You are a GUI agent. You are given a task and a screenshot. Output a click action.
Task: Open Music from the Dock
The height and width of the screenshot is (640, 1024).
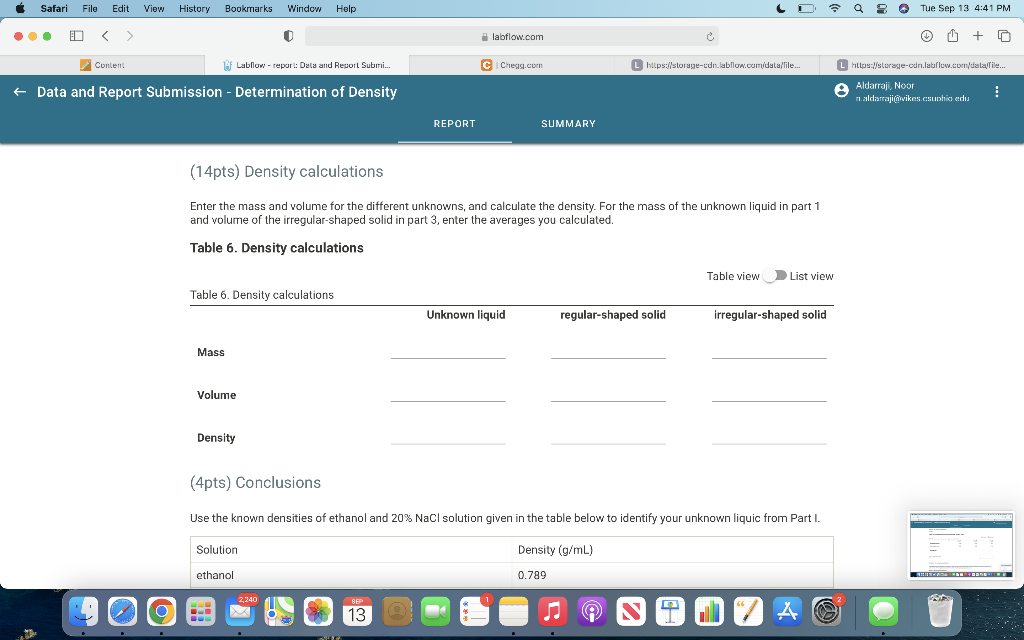coord(552,610)
